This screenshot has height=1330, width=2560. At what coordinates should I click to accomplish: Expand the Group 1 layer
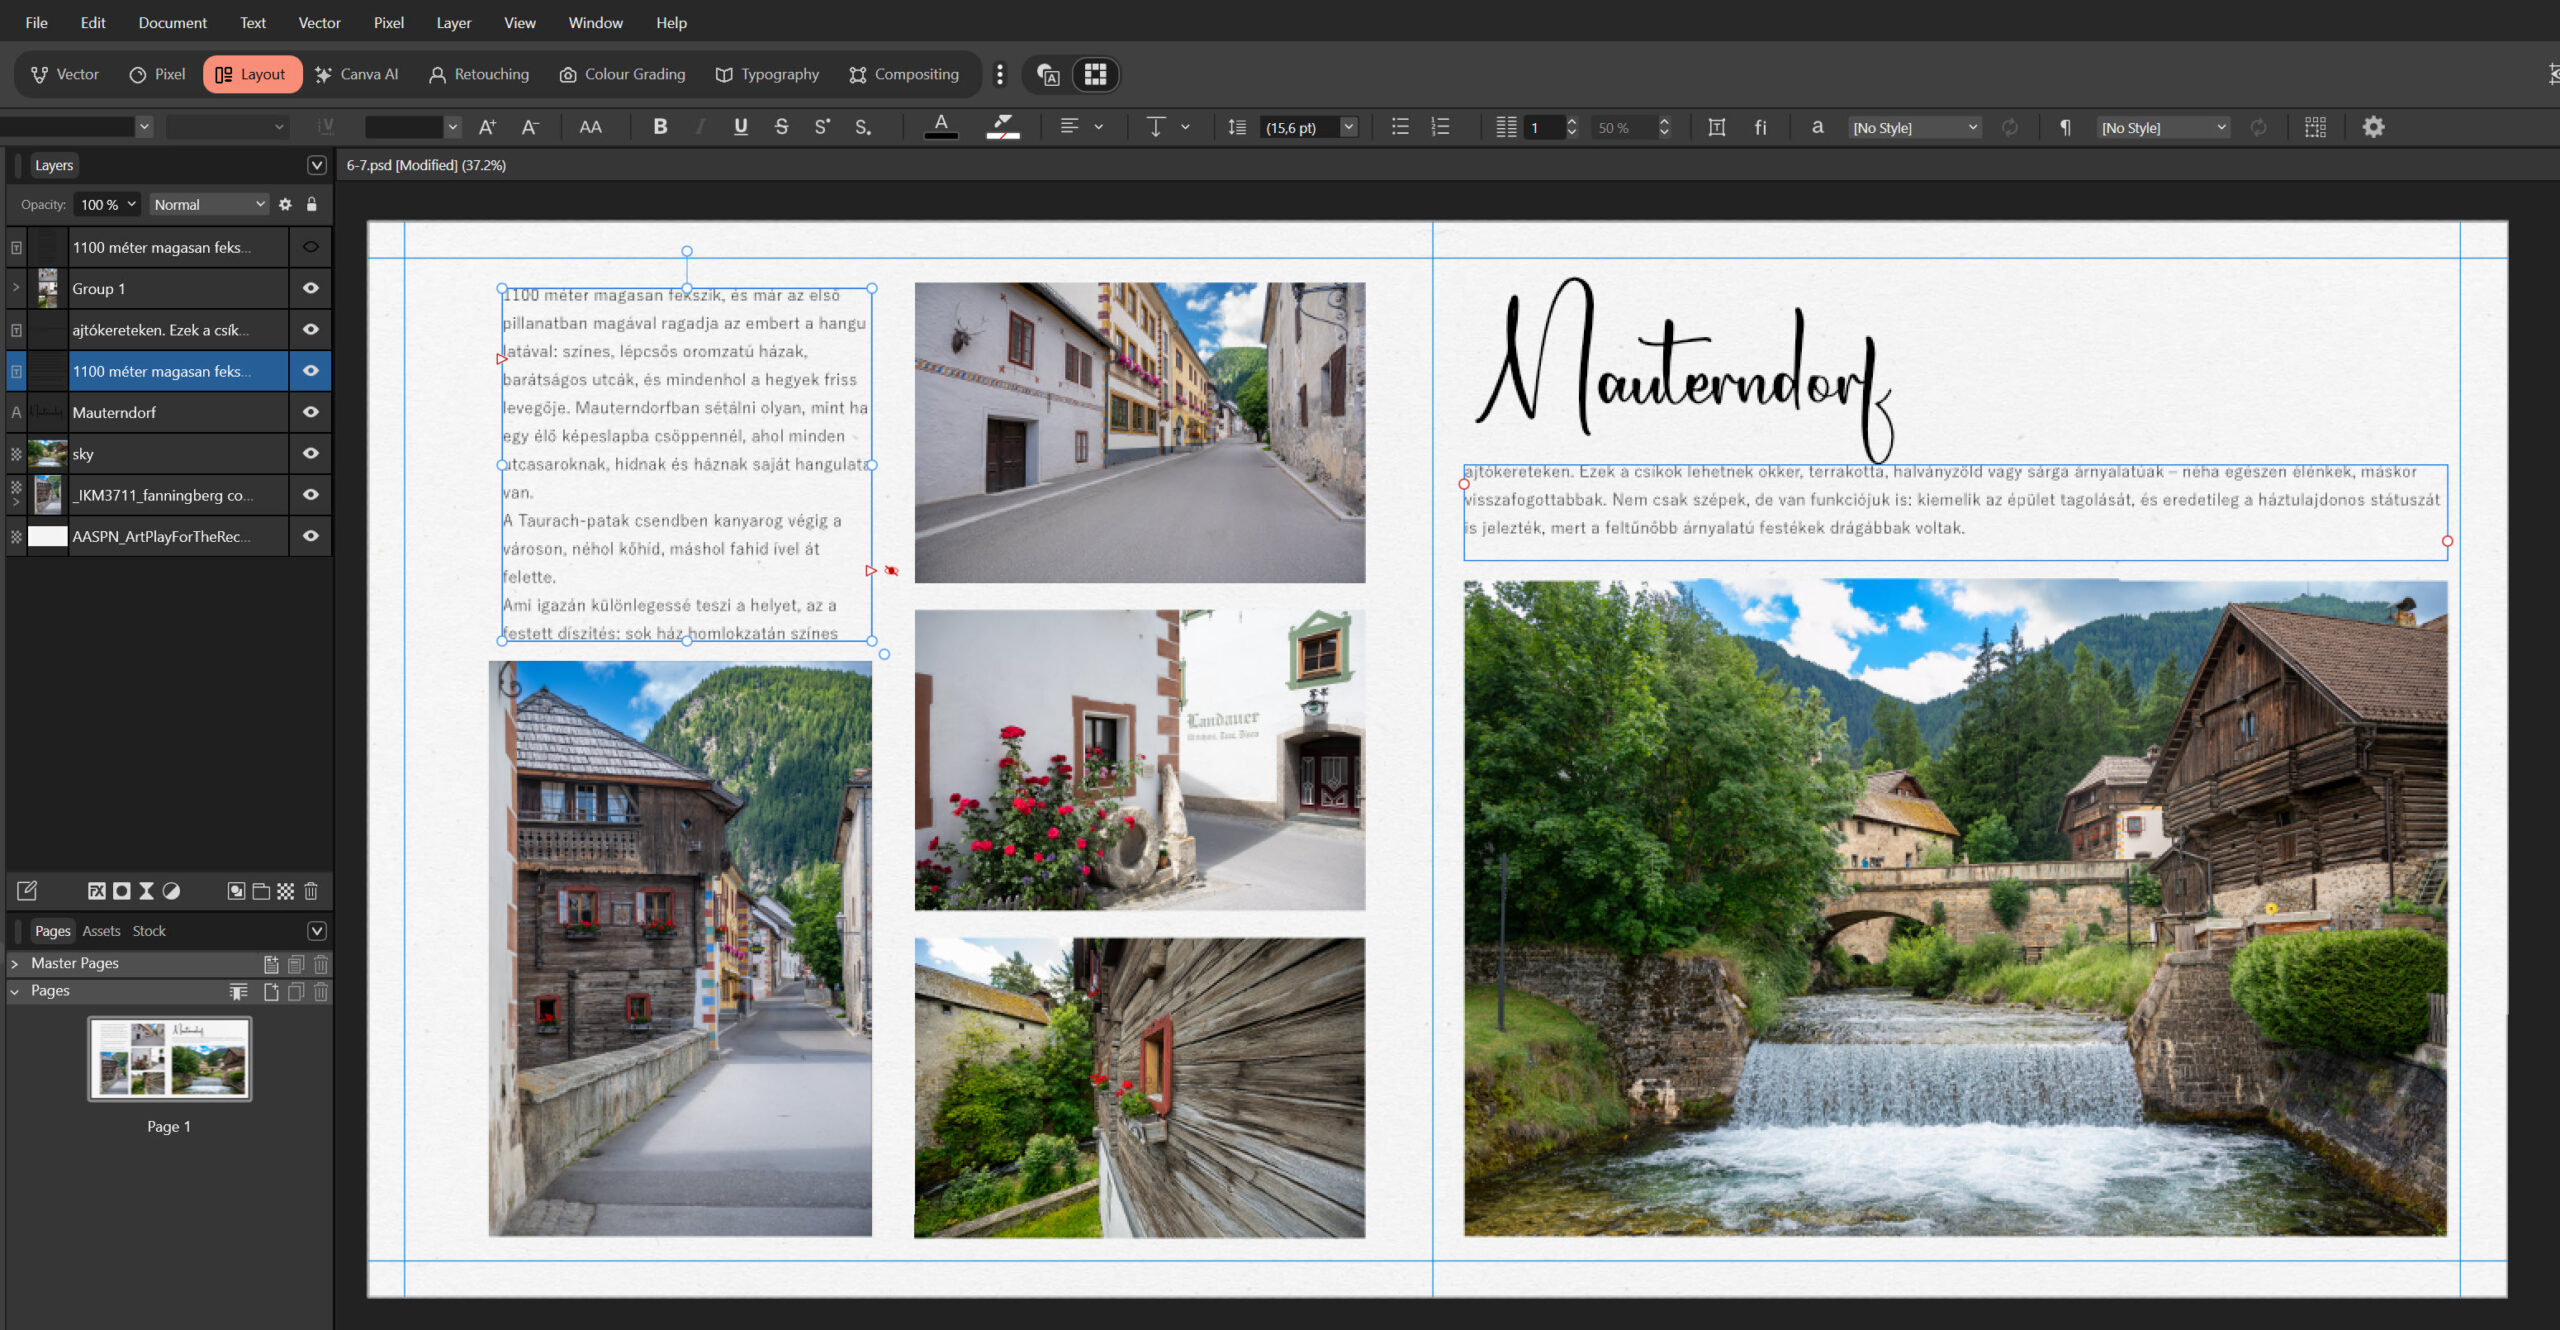[16, 288]
